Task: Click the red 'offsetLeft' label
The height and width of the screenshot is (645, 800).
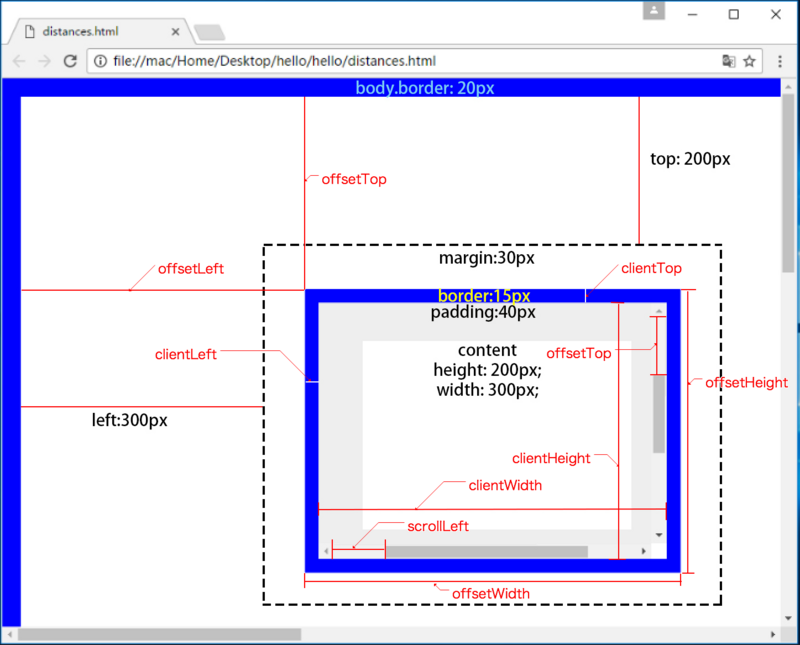Action: point(191,269)
